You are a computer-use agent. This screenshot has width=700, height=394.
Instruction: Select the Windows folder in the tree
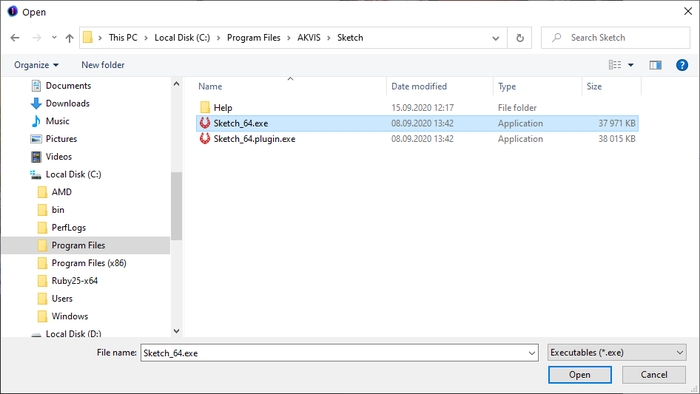(x=70, y=316)
